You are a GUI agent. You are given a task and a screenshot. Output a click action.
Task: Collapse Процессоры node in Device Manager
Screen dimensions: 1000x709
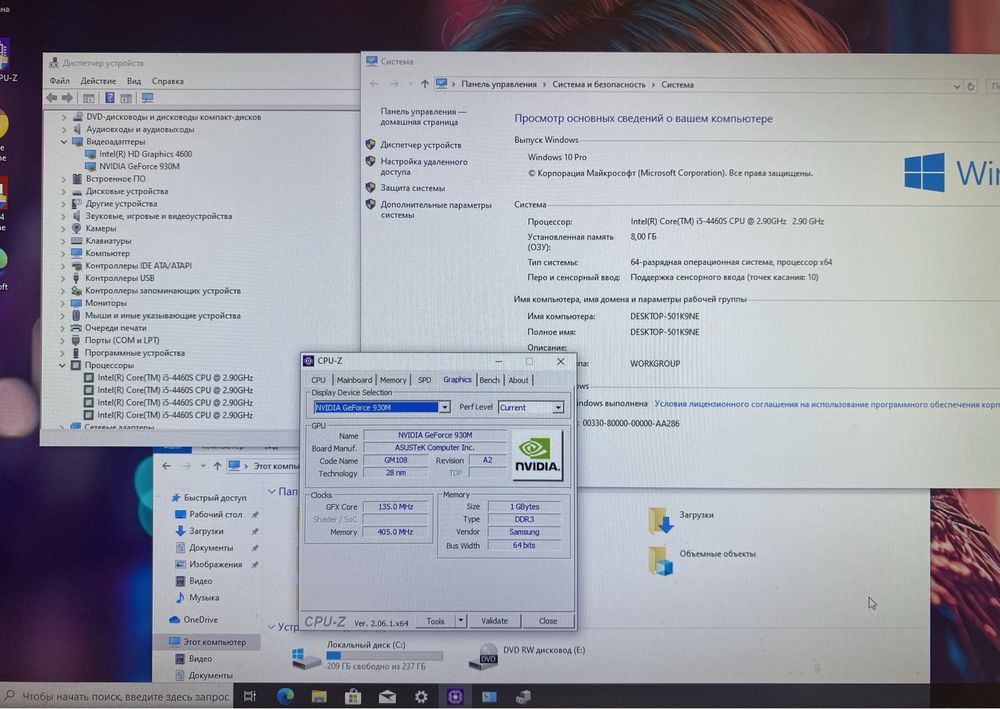click(62, 365)
